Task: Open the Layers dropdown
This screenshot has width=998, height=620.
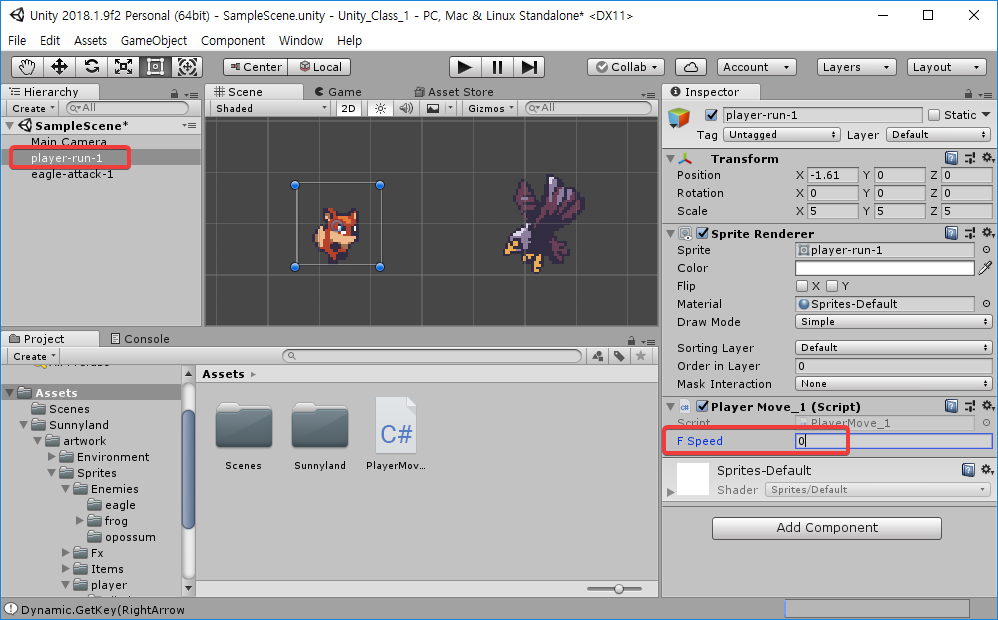Action: tap(856, 67)
